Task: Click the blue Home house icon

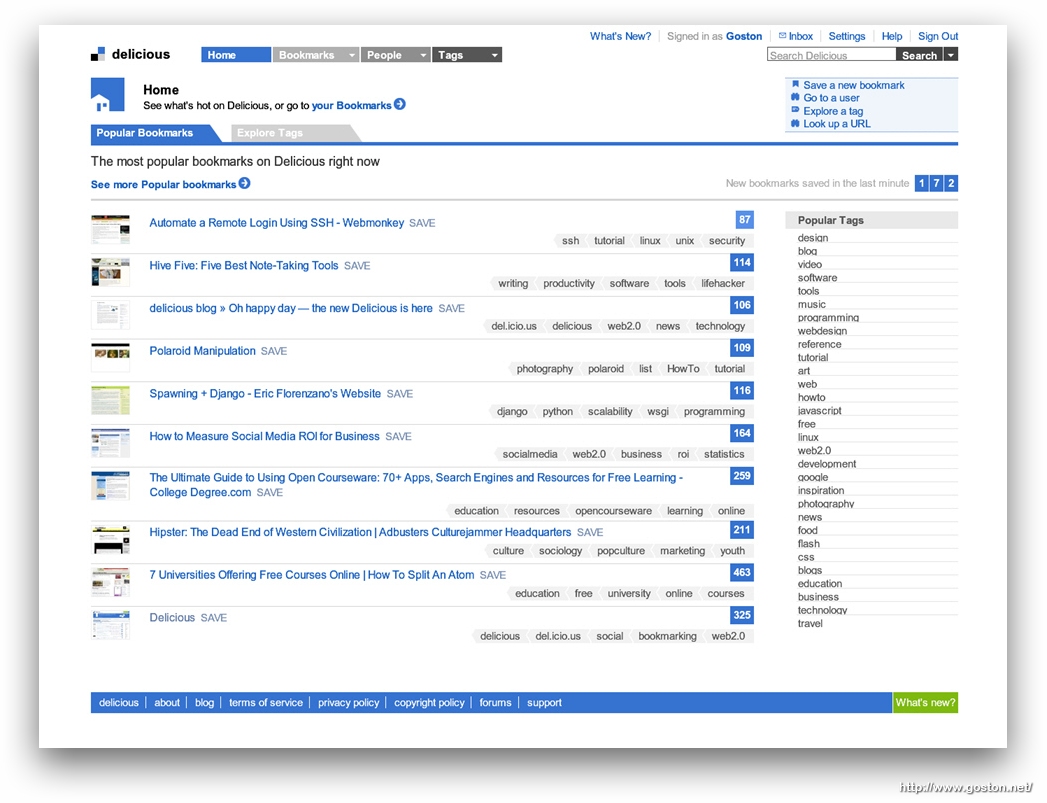Action: pos(107,96)
